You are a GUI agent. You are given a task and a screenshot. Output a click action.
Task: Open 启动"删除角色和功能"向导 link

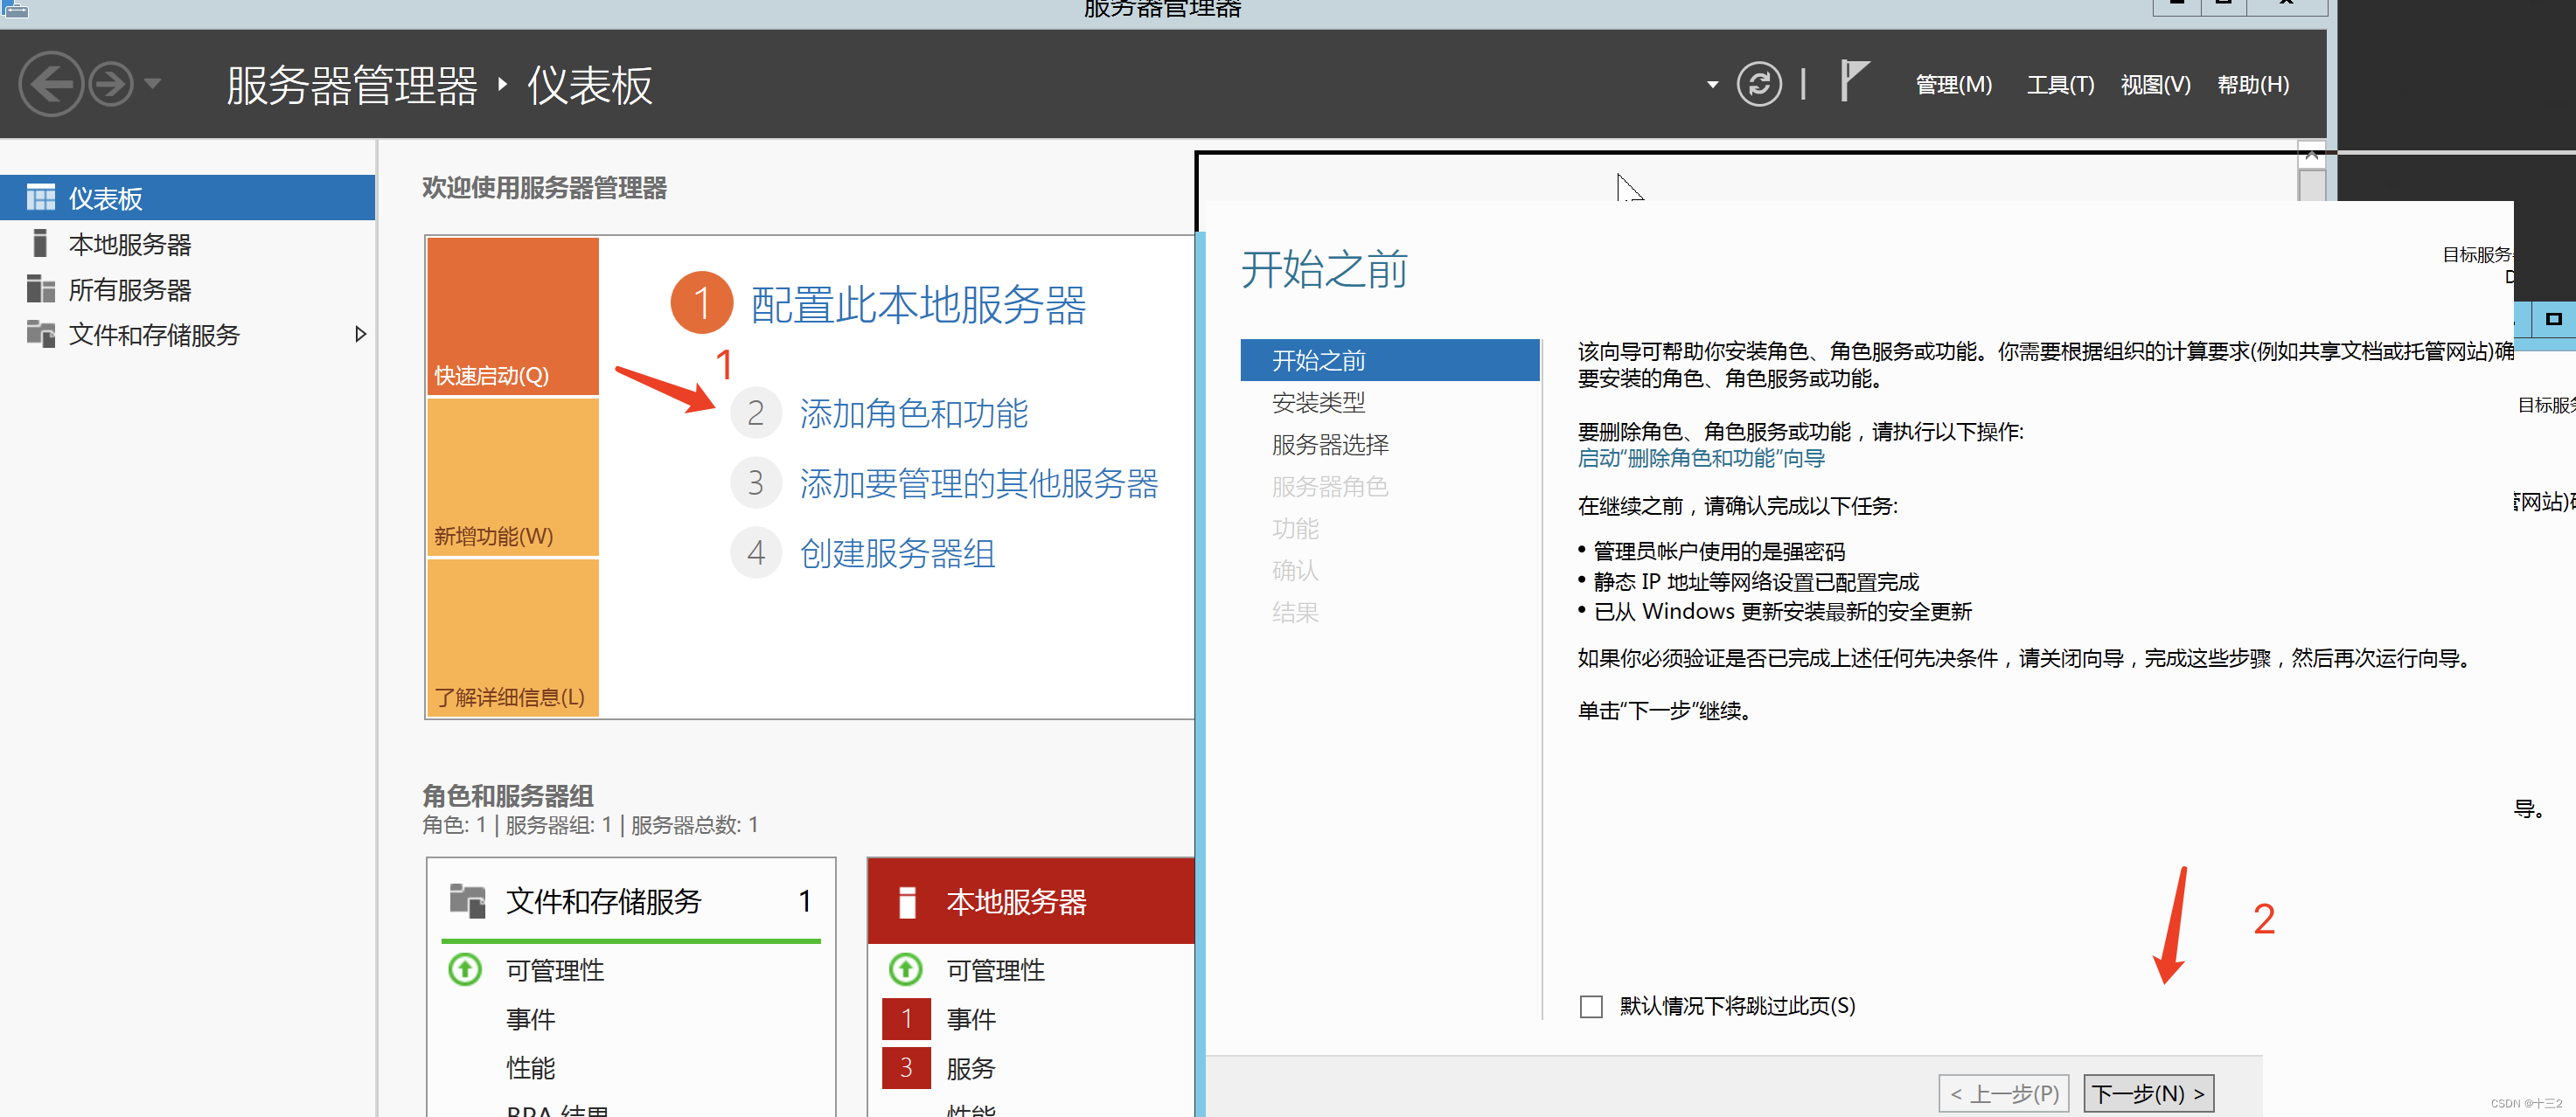1700,459
